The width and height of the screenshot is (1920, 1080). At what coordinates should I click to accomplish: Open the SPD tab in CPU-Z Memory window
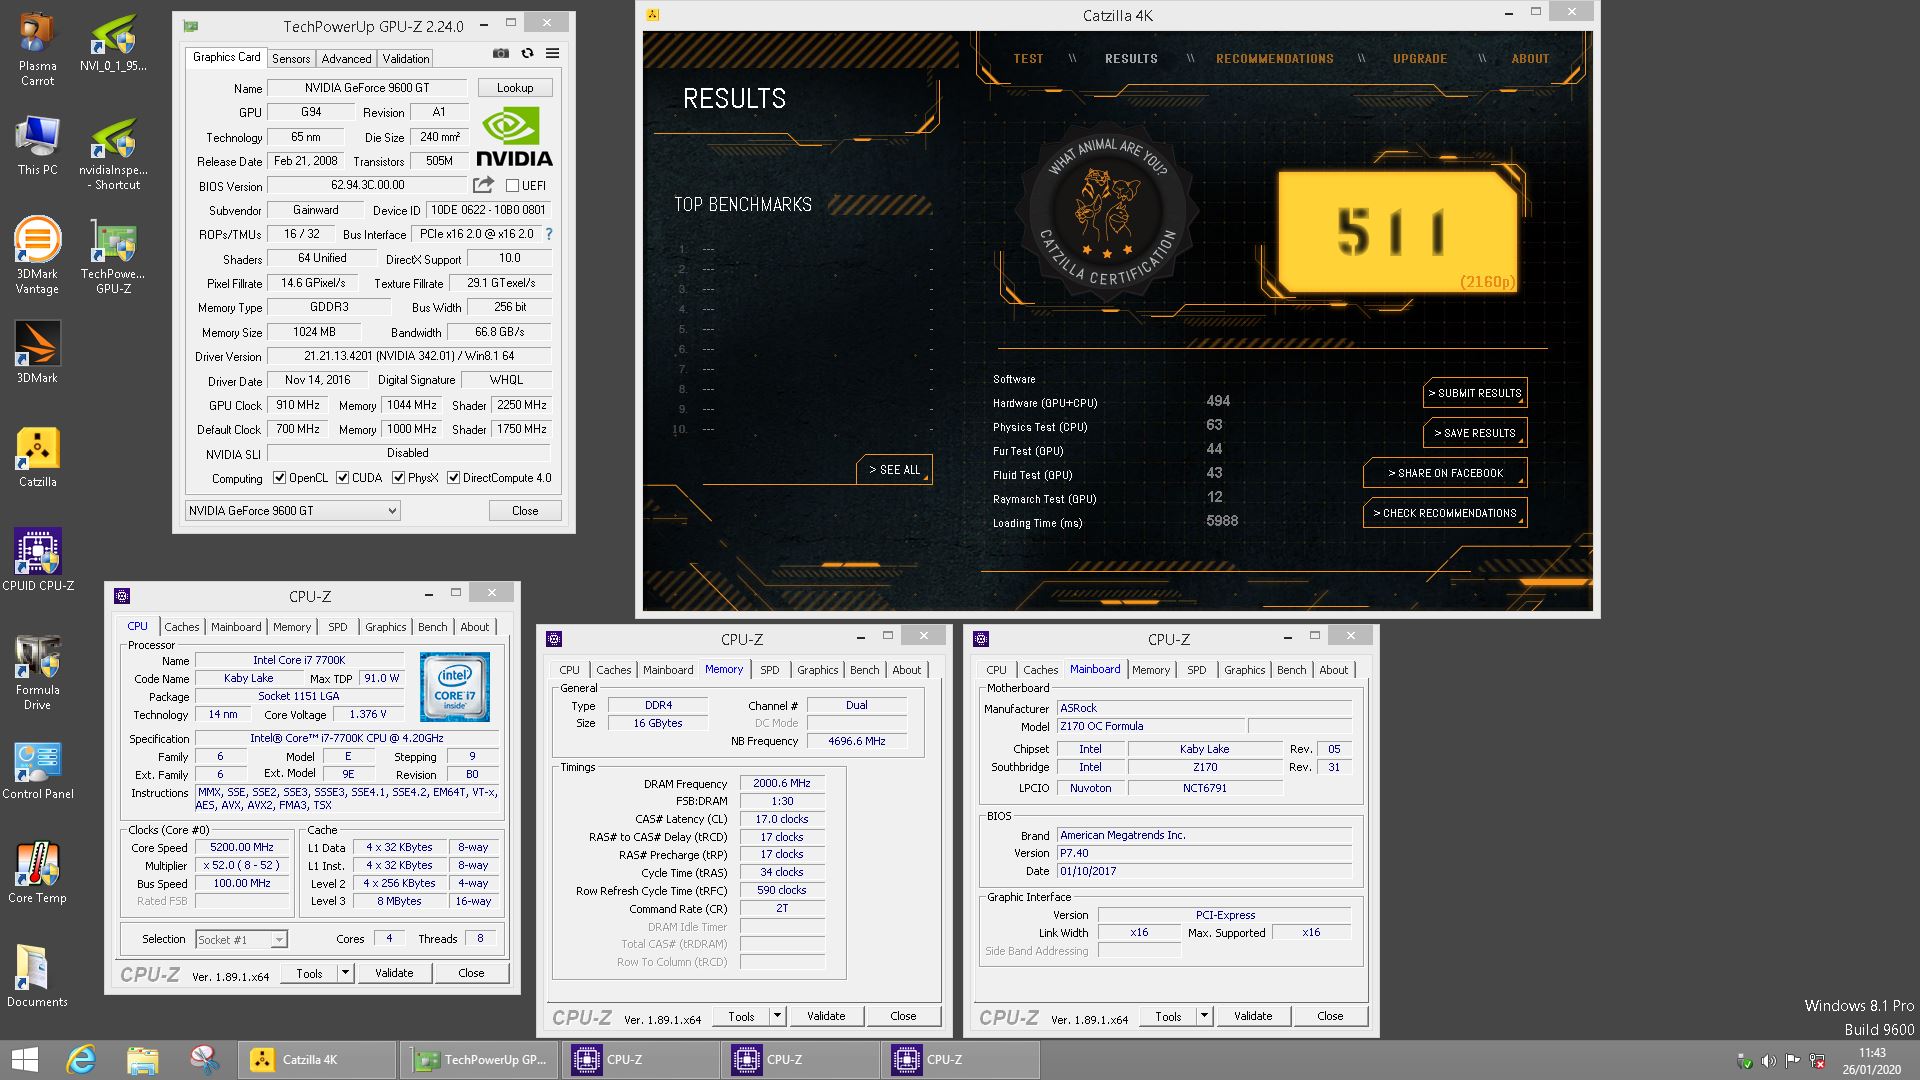[x=769, y=670]
